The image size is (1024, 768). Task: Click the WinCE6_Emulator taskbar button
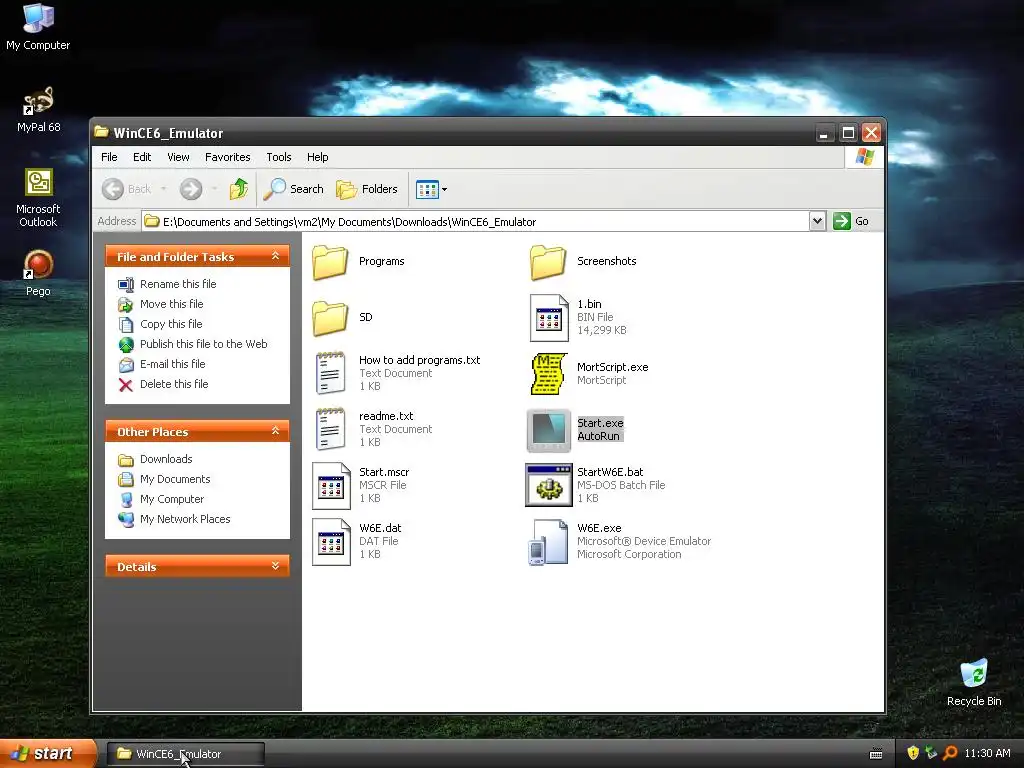[185, 754]
